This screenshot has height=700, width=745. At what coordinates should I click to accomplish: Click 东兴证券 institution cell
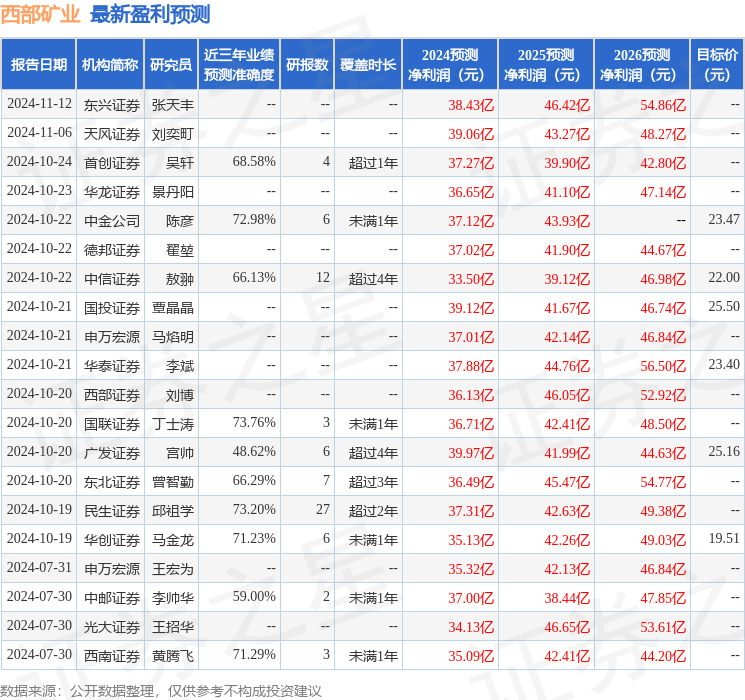112,105
